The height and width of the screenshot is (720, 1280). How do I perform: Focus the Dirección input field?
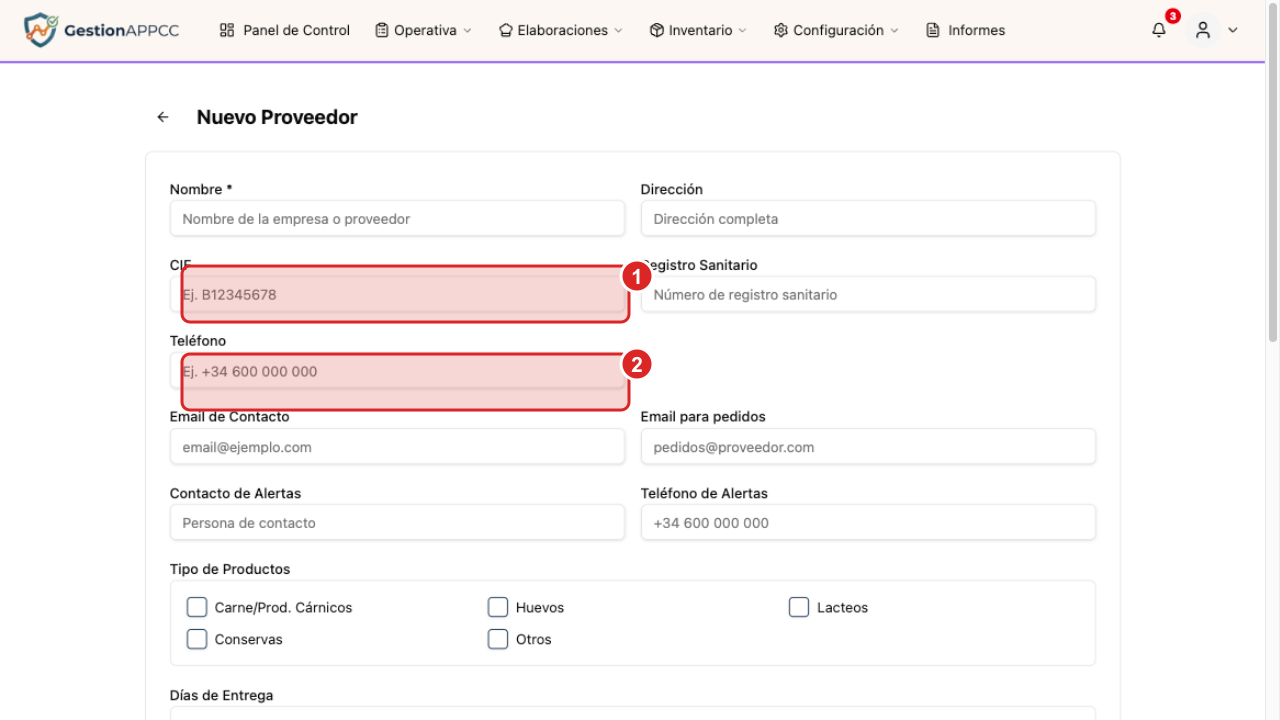[x=868, y=219]
